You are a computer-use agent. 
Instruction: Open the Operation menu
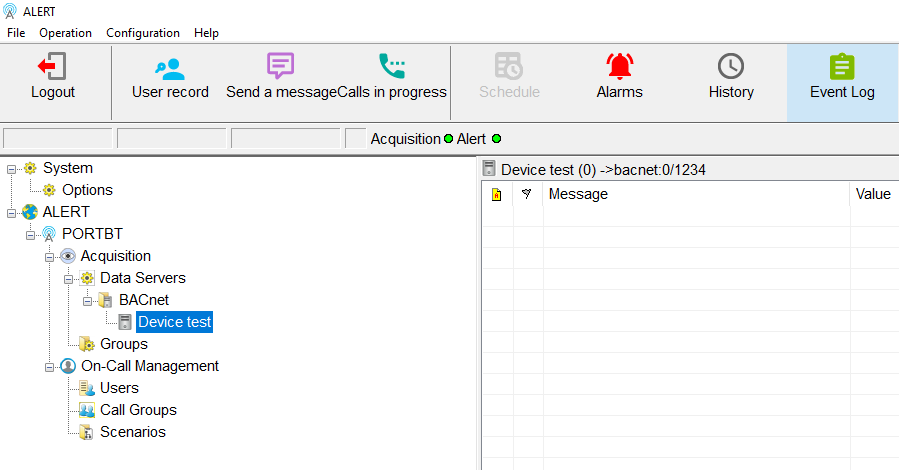pyautogui.click(x=65, y=33)
